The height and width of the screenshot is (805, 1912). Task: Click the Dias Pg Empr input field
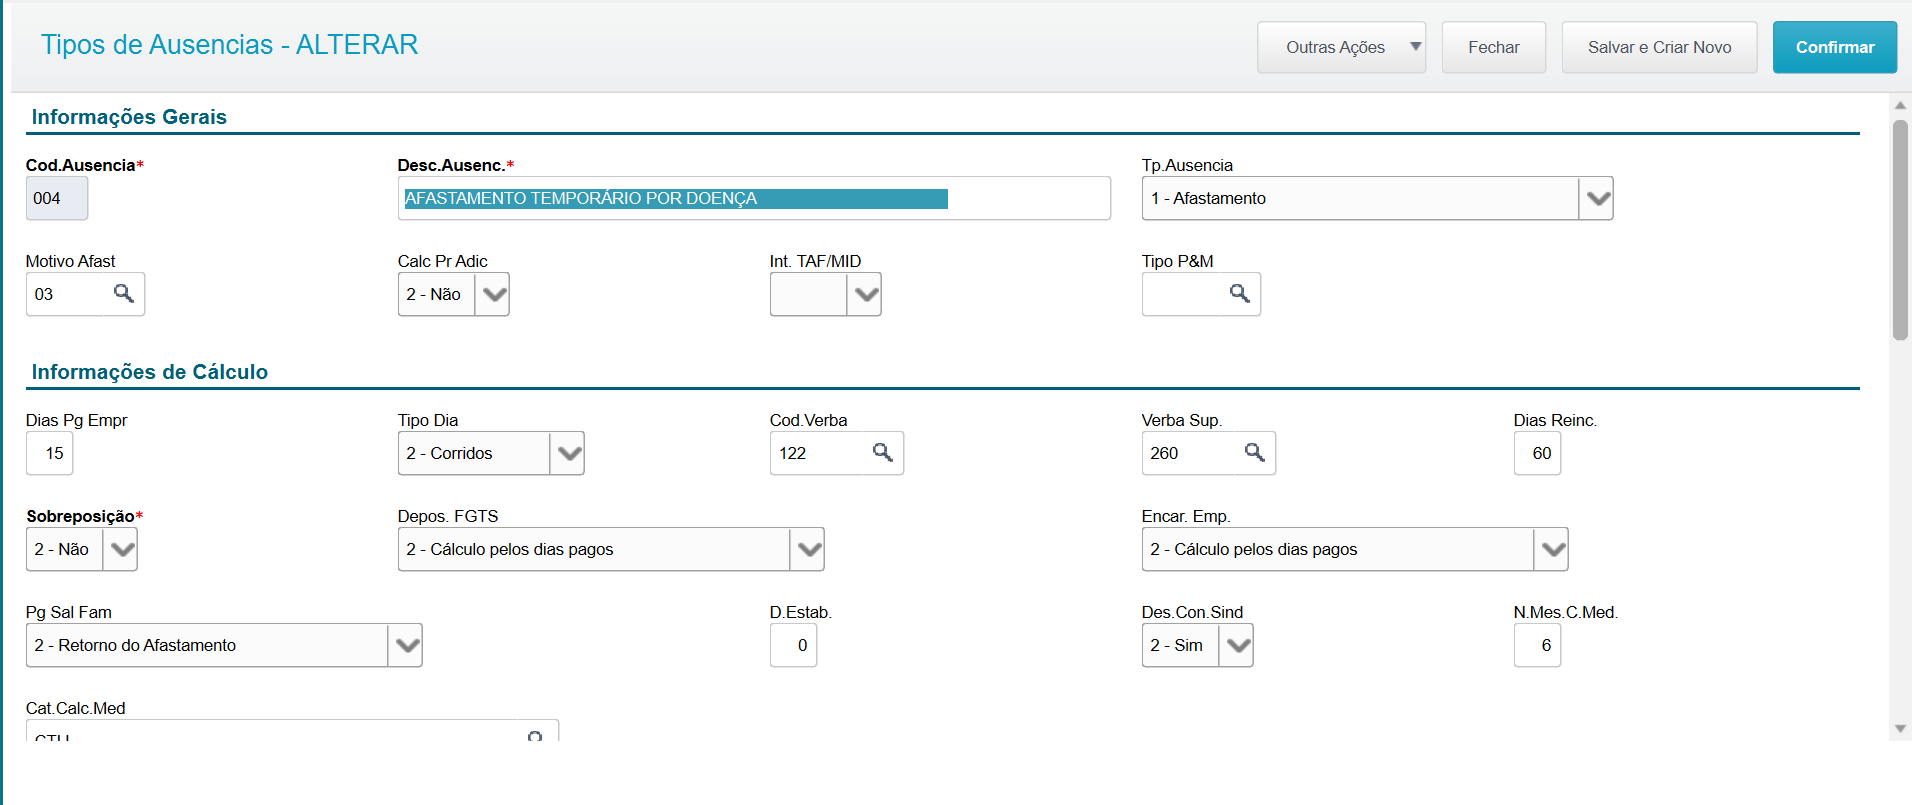point(50,453)
